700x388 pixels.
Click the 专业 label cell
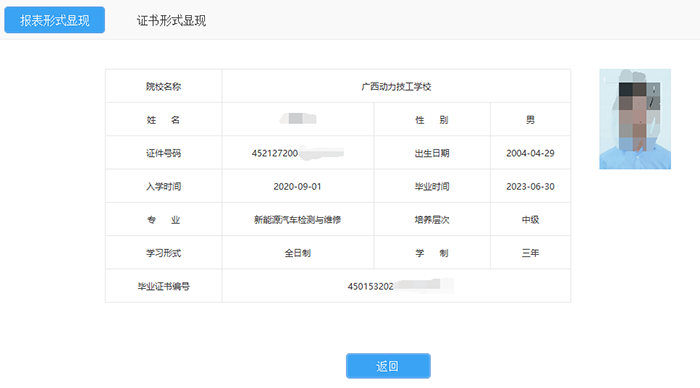(163, 219)
